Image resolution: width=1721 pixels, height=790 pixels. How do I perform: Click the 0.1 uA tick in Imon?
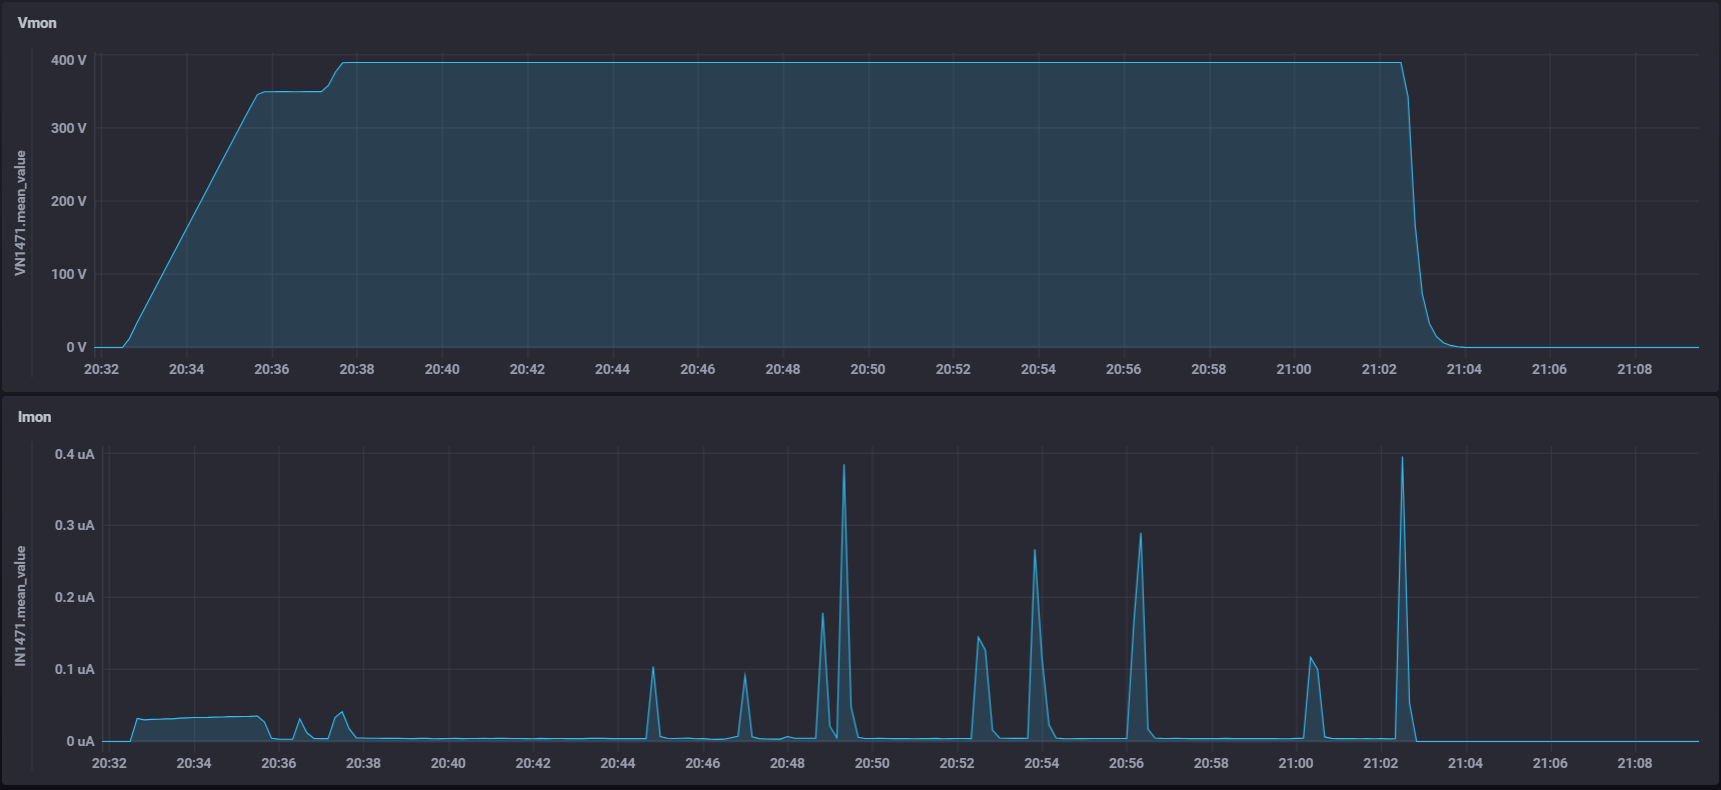[x=75, y=669]
